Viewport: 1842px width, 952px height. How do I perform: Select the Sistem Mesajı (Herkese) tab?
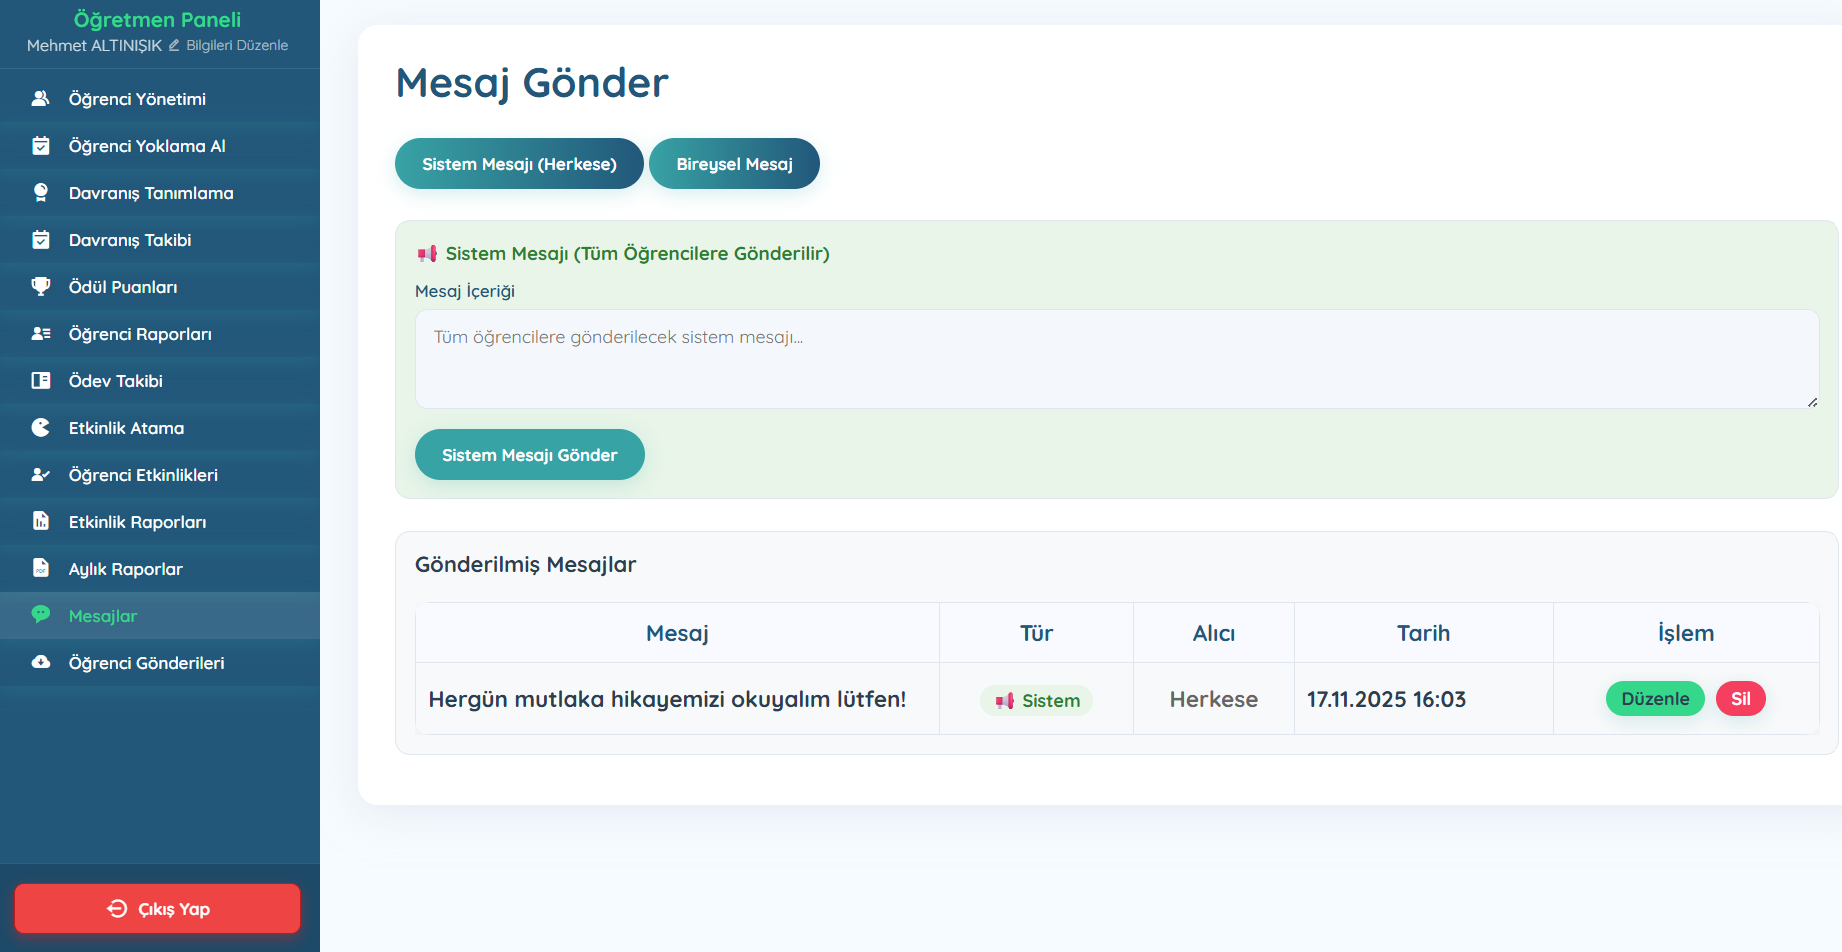(x=519, y=164)
